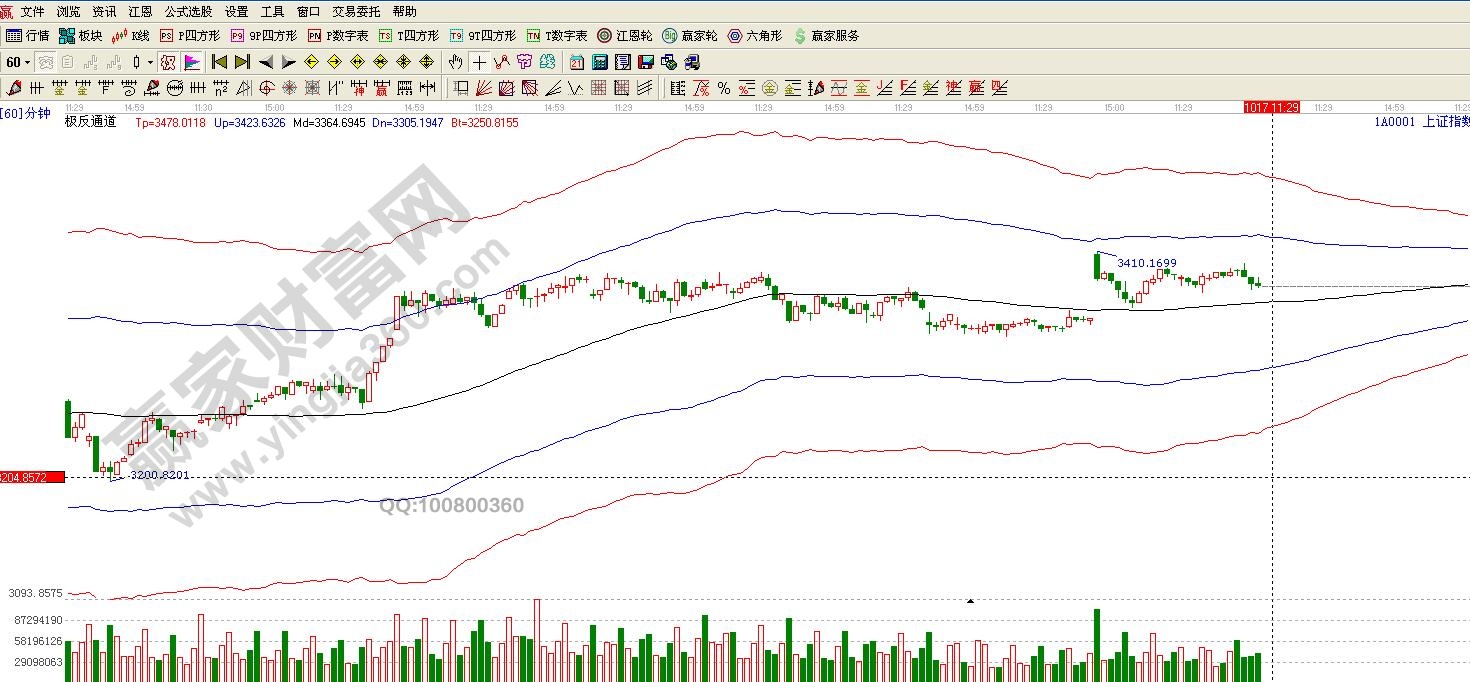Toggle the pink flag marker button
The image size is (1470, 682).
tap(191, 62)
